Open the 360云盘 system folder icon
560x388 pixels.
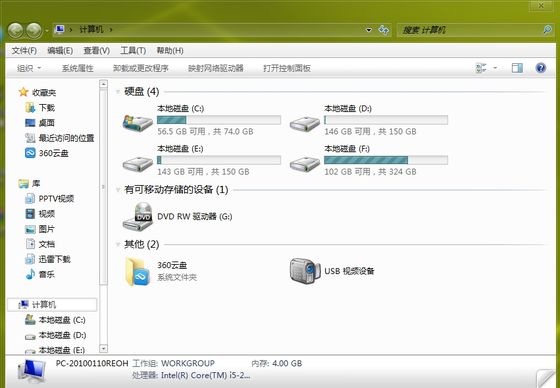pos(138,272)
